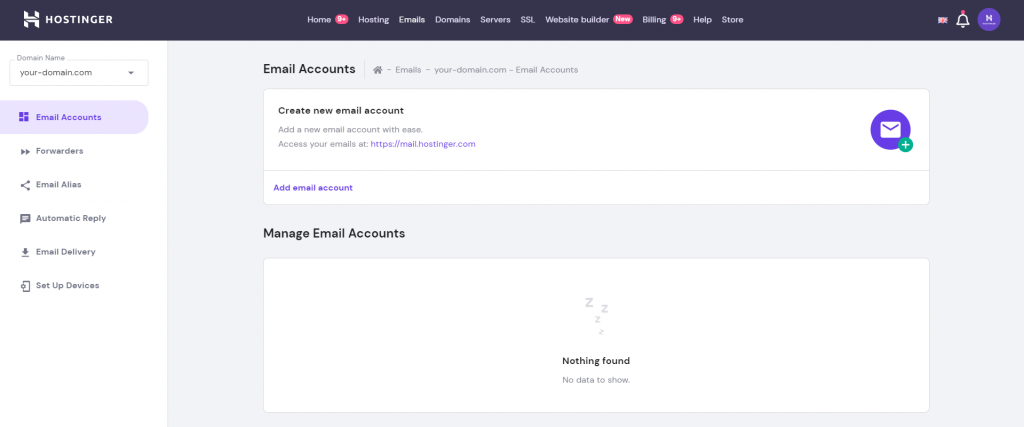Click the envelope create-email icon
Image resolution: width=1024 pixels, height=427 pixels.
(890, 130)
